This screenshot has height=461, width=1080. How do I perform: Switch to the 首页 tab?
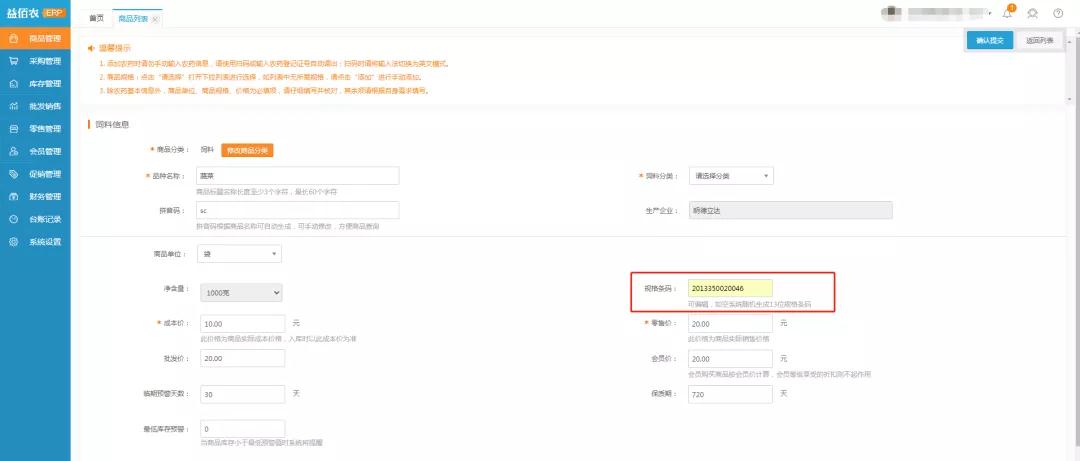tap(96, 19)
